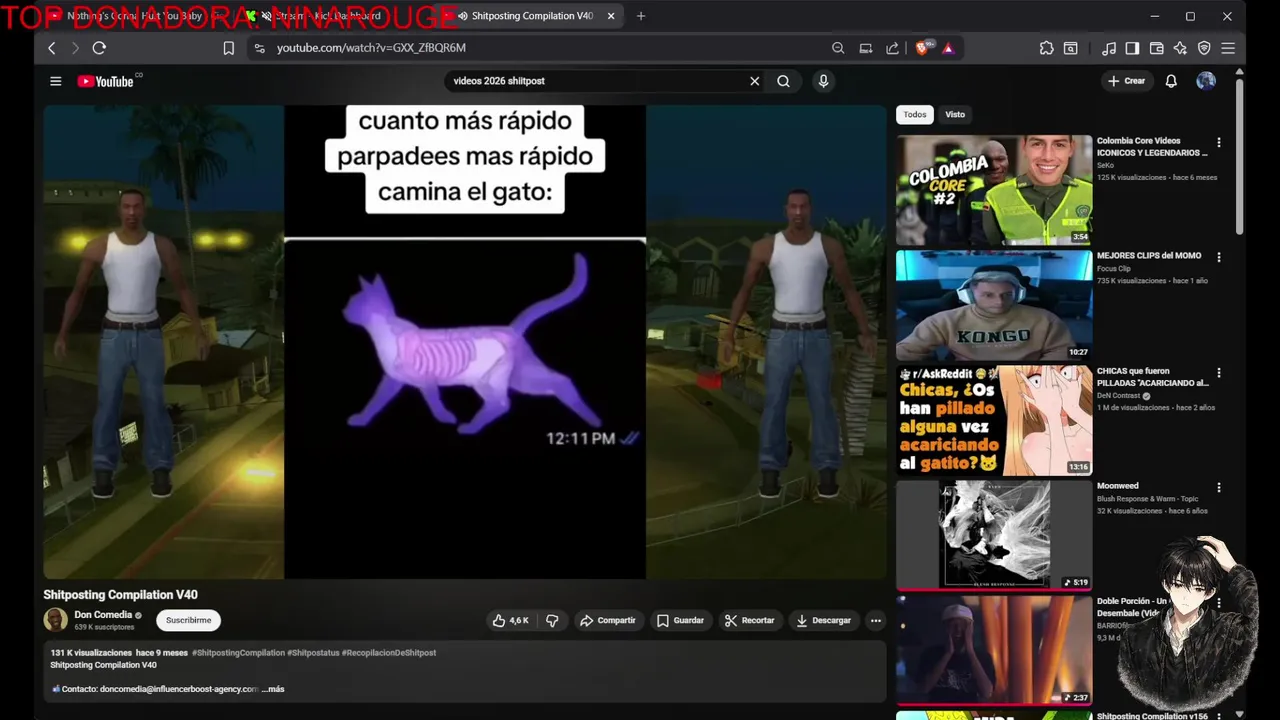Click the zoom-out magnifier in address bar
The height and width of the screenshot is (720, 1280).
[838, 48]
